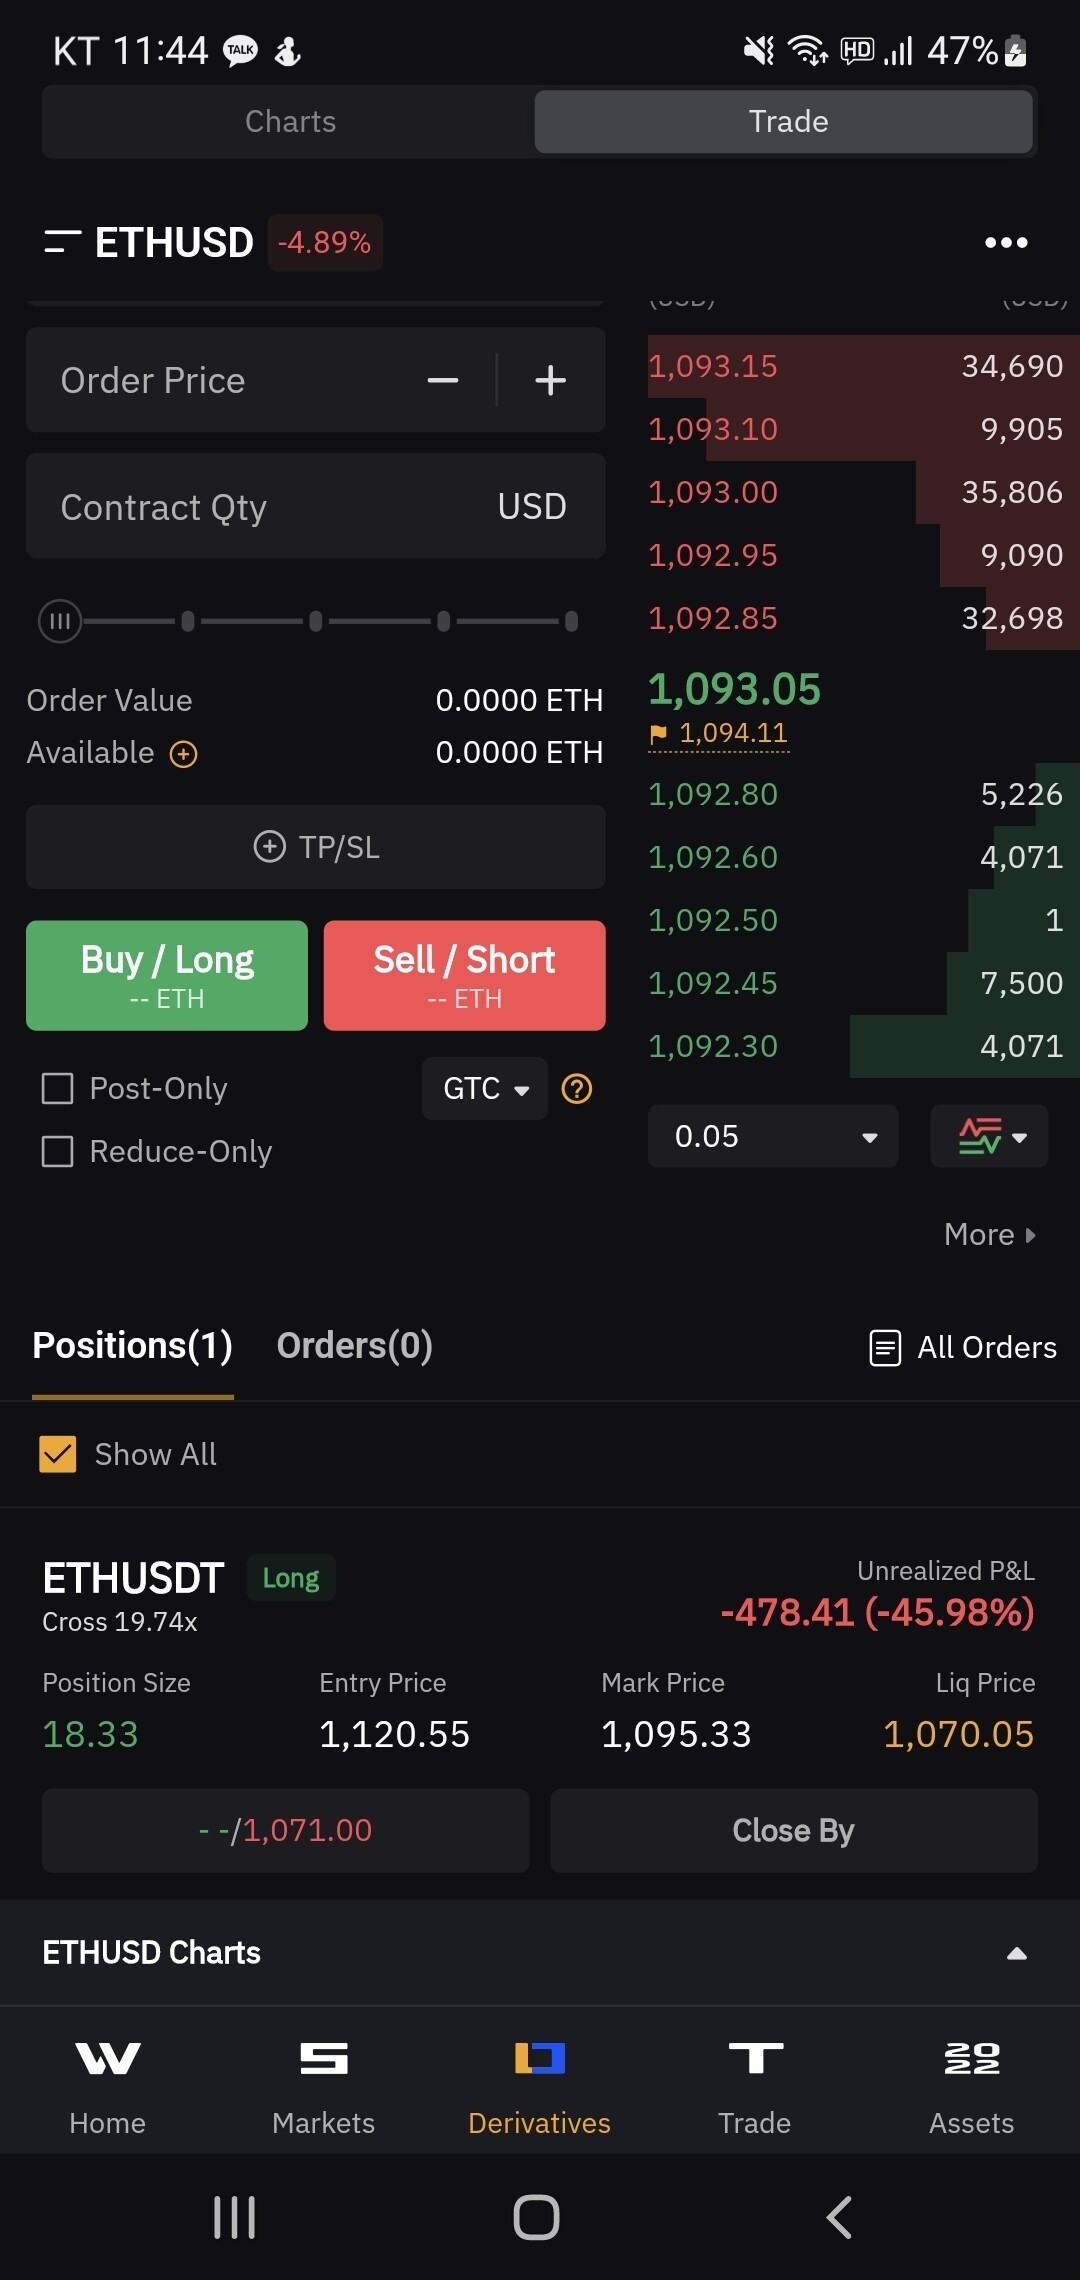Open the Assets navigation icon

971,2059
